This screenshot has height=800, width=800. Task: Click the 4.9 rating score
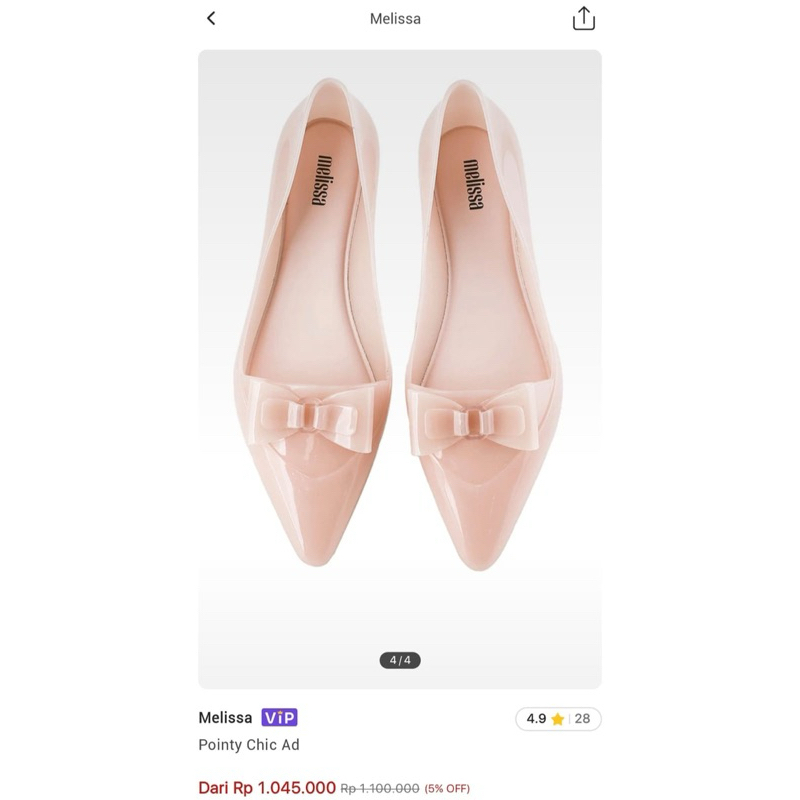coord(536,719)
